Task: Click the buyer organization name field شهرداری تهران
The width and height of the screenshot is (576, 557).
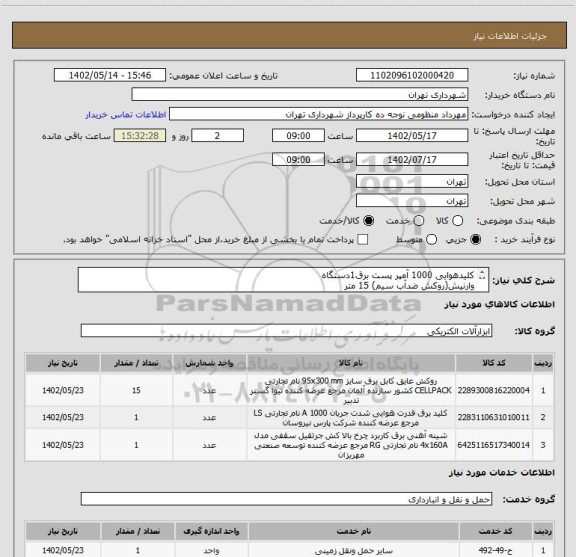Action: pos(300,95)
